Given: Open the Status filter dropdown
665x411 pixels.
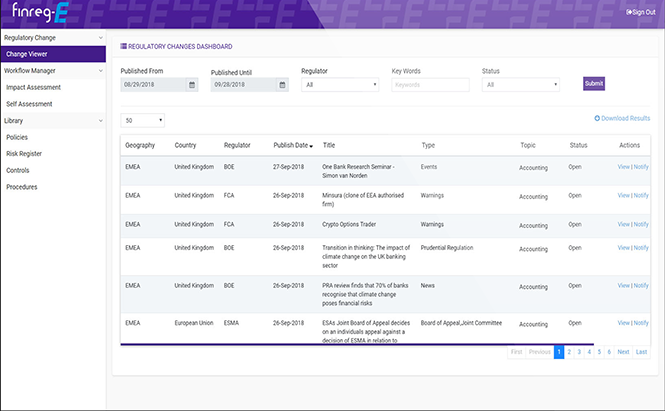Looking at the screenshot, I should (520, 85).
